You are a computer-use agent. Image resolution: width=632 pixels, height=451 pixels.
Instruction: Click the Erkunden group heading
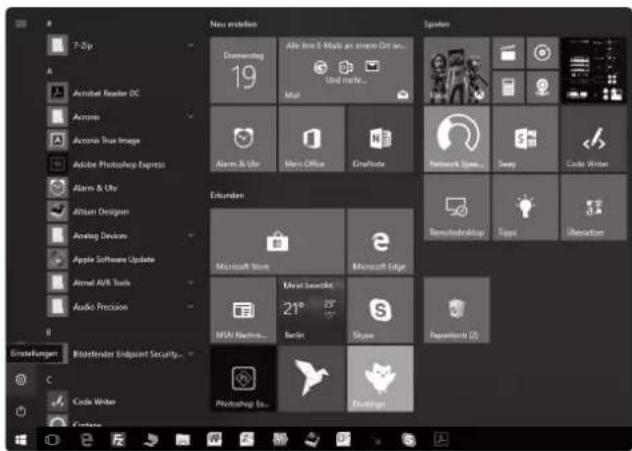(x=227, y=195)
